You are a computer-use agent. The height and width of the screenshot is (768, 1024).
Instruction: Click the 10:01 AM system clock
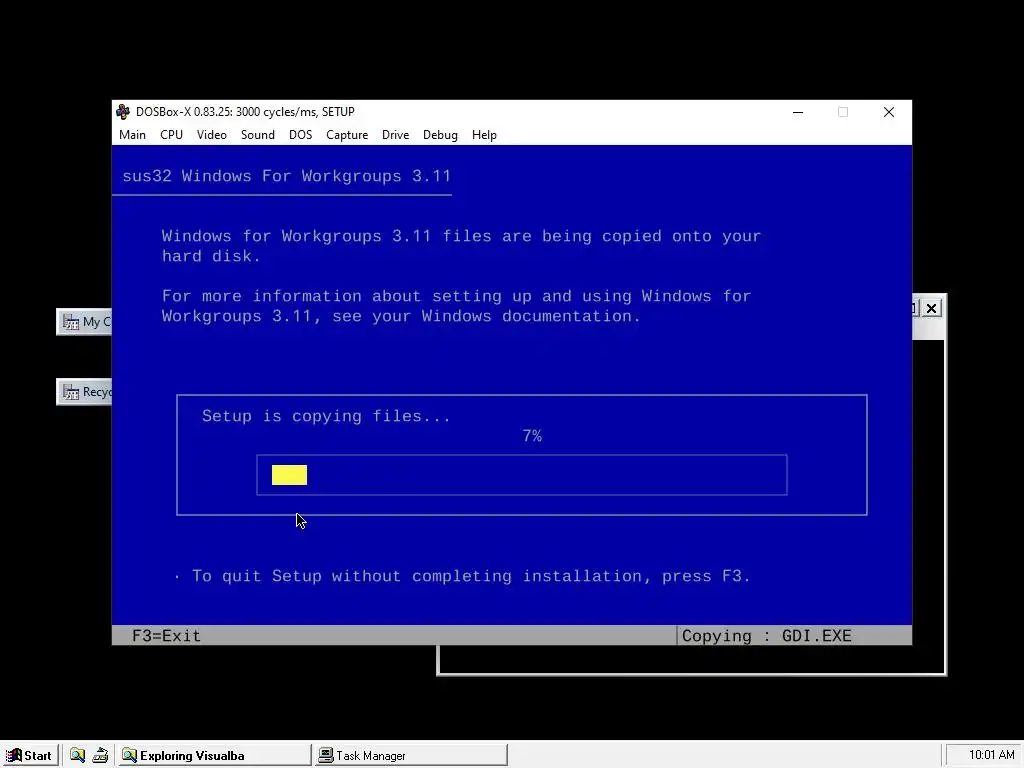(991, 755)
